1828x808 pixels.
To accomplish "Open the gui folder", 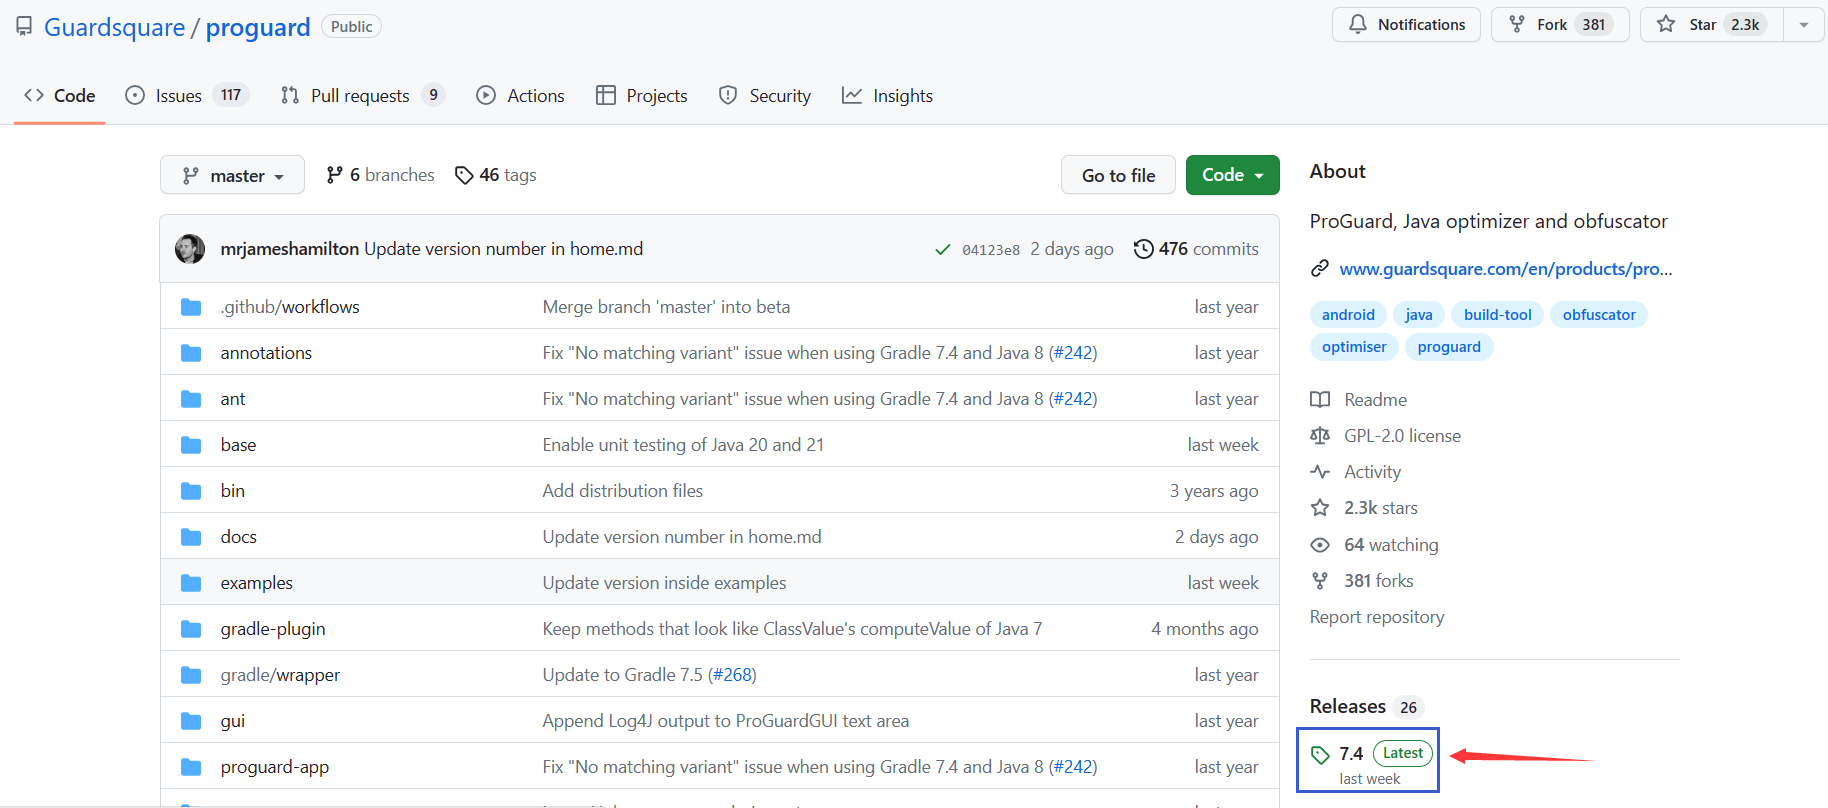I will [233, 721].
